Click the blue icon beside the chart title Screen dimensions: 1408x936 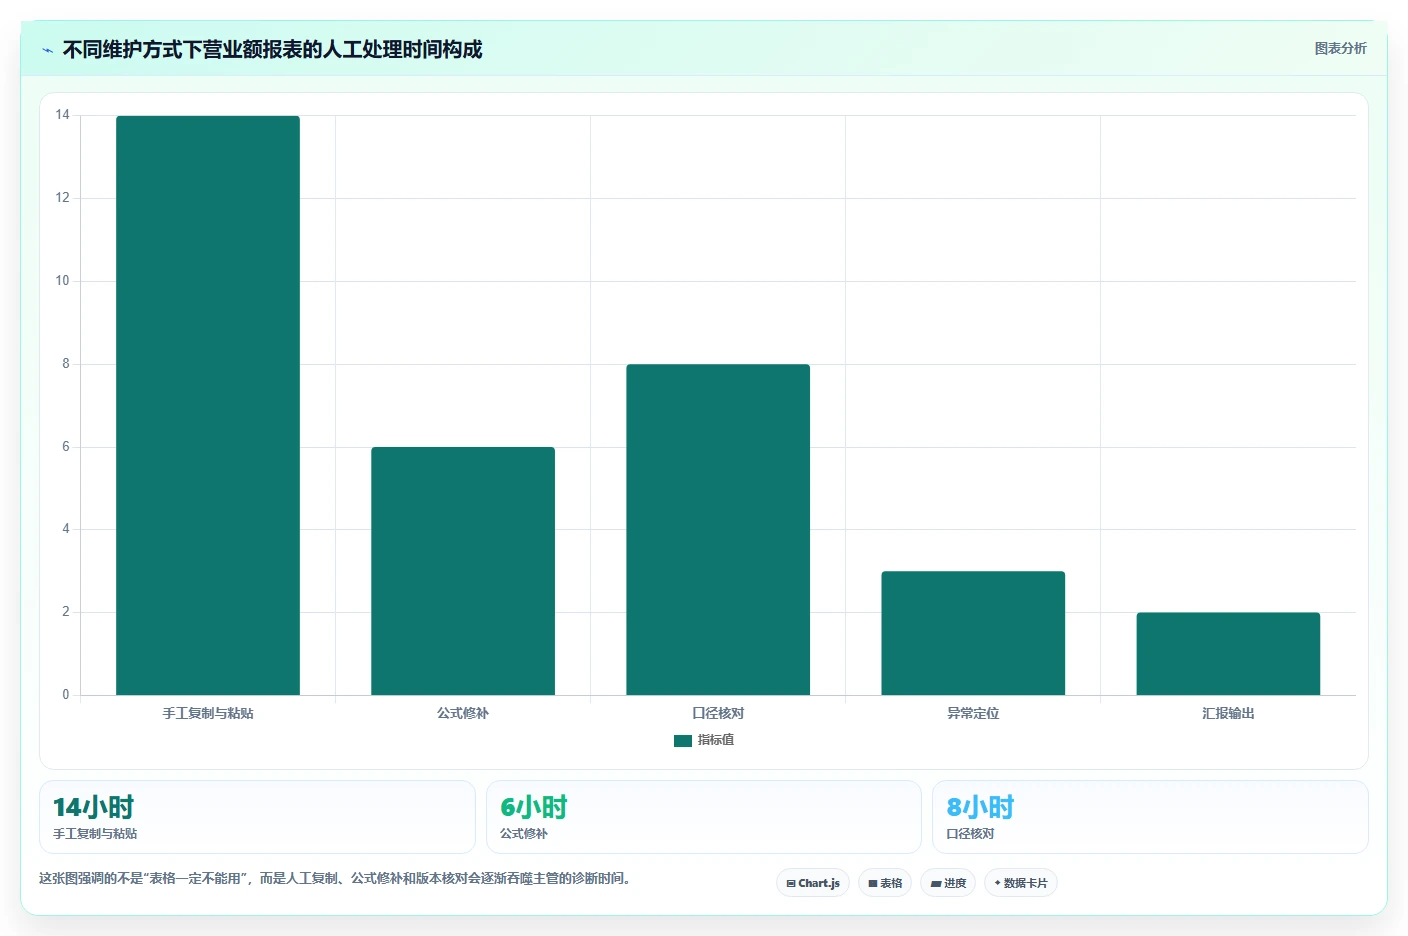tap(47, 50)
